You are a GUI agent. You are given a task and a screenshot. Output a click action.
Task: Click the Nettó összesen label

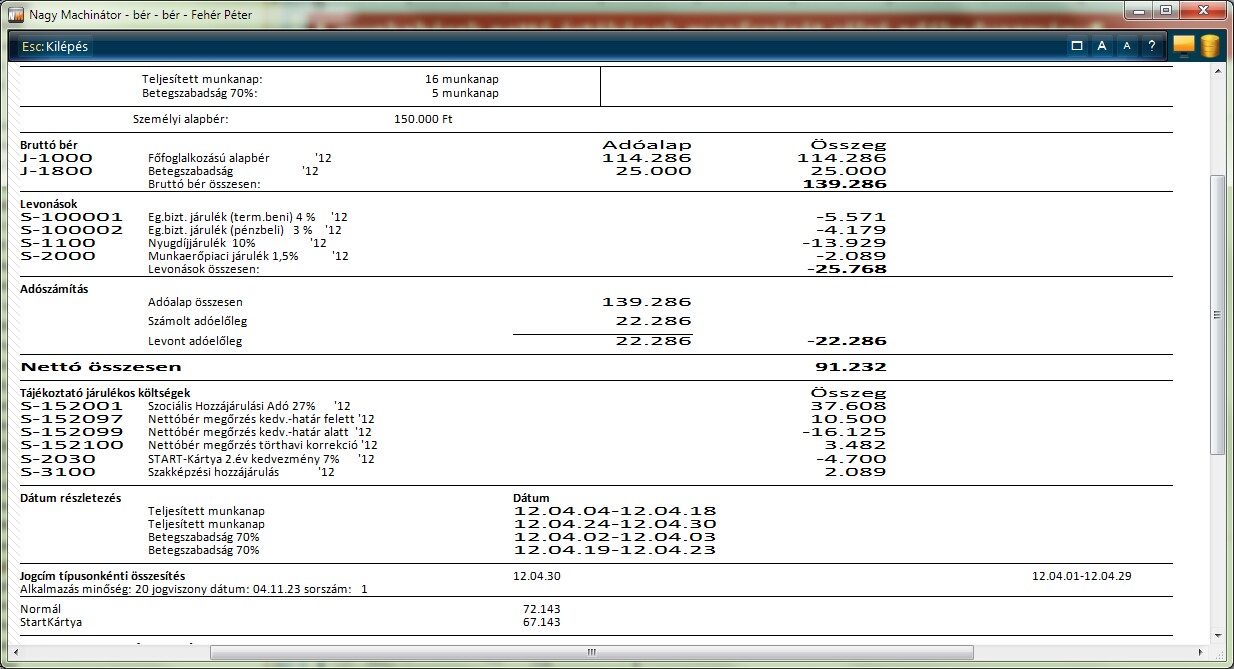tap(101, 367)
